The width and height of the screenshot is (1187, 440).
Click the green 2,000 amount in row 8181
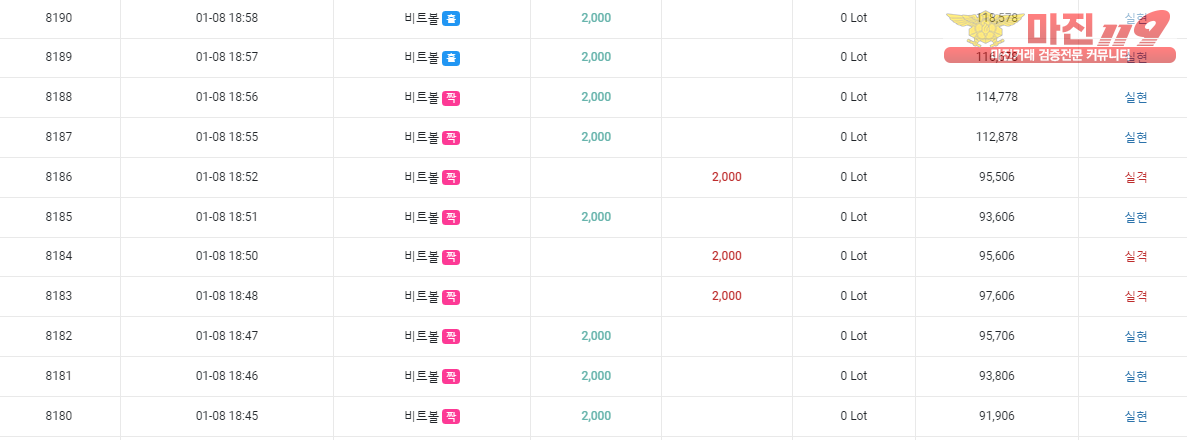596,376
